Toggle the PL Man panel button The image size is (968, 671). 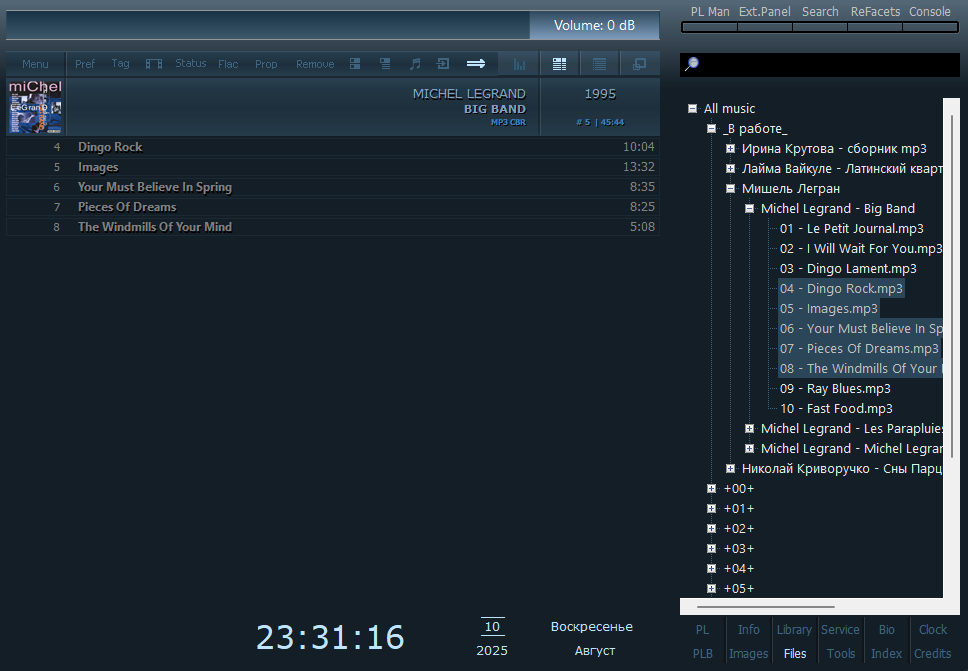pyautogui.click(x=710, y=12)
